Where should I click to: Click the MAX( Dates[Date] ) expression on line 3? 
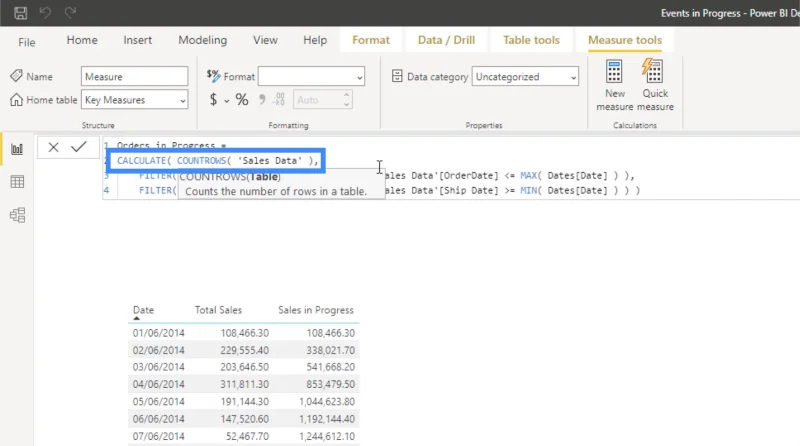click(x=569, y=176)
